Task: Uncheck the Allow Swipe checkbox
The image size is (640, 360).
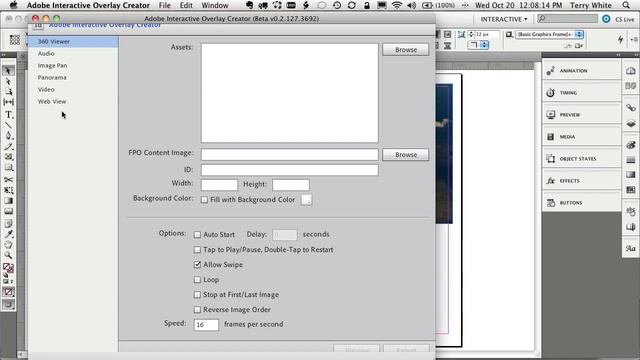Action: point(198,264)
